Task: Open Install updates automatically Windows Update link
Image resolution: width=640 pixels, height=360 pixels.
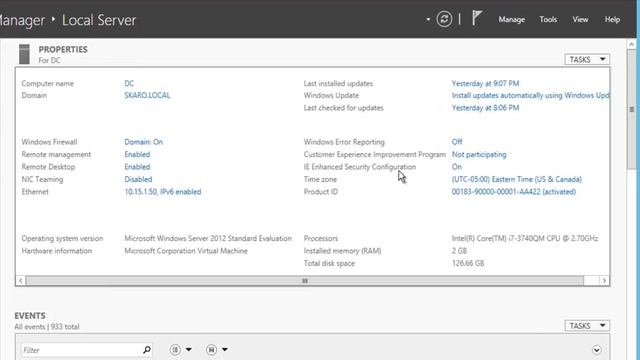Action: click(531, 96)
